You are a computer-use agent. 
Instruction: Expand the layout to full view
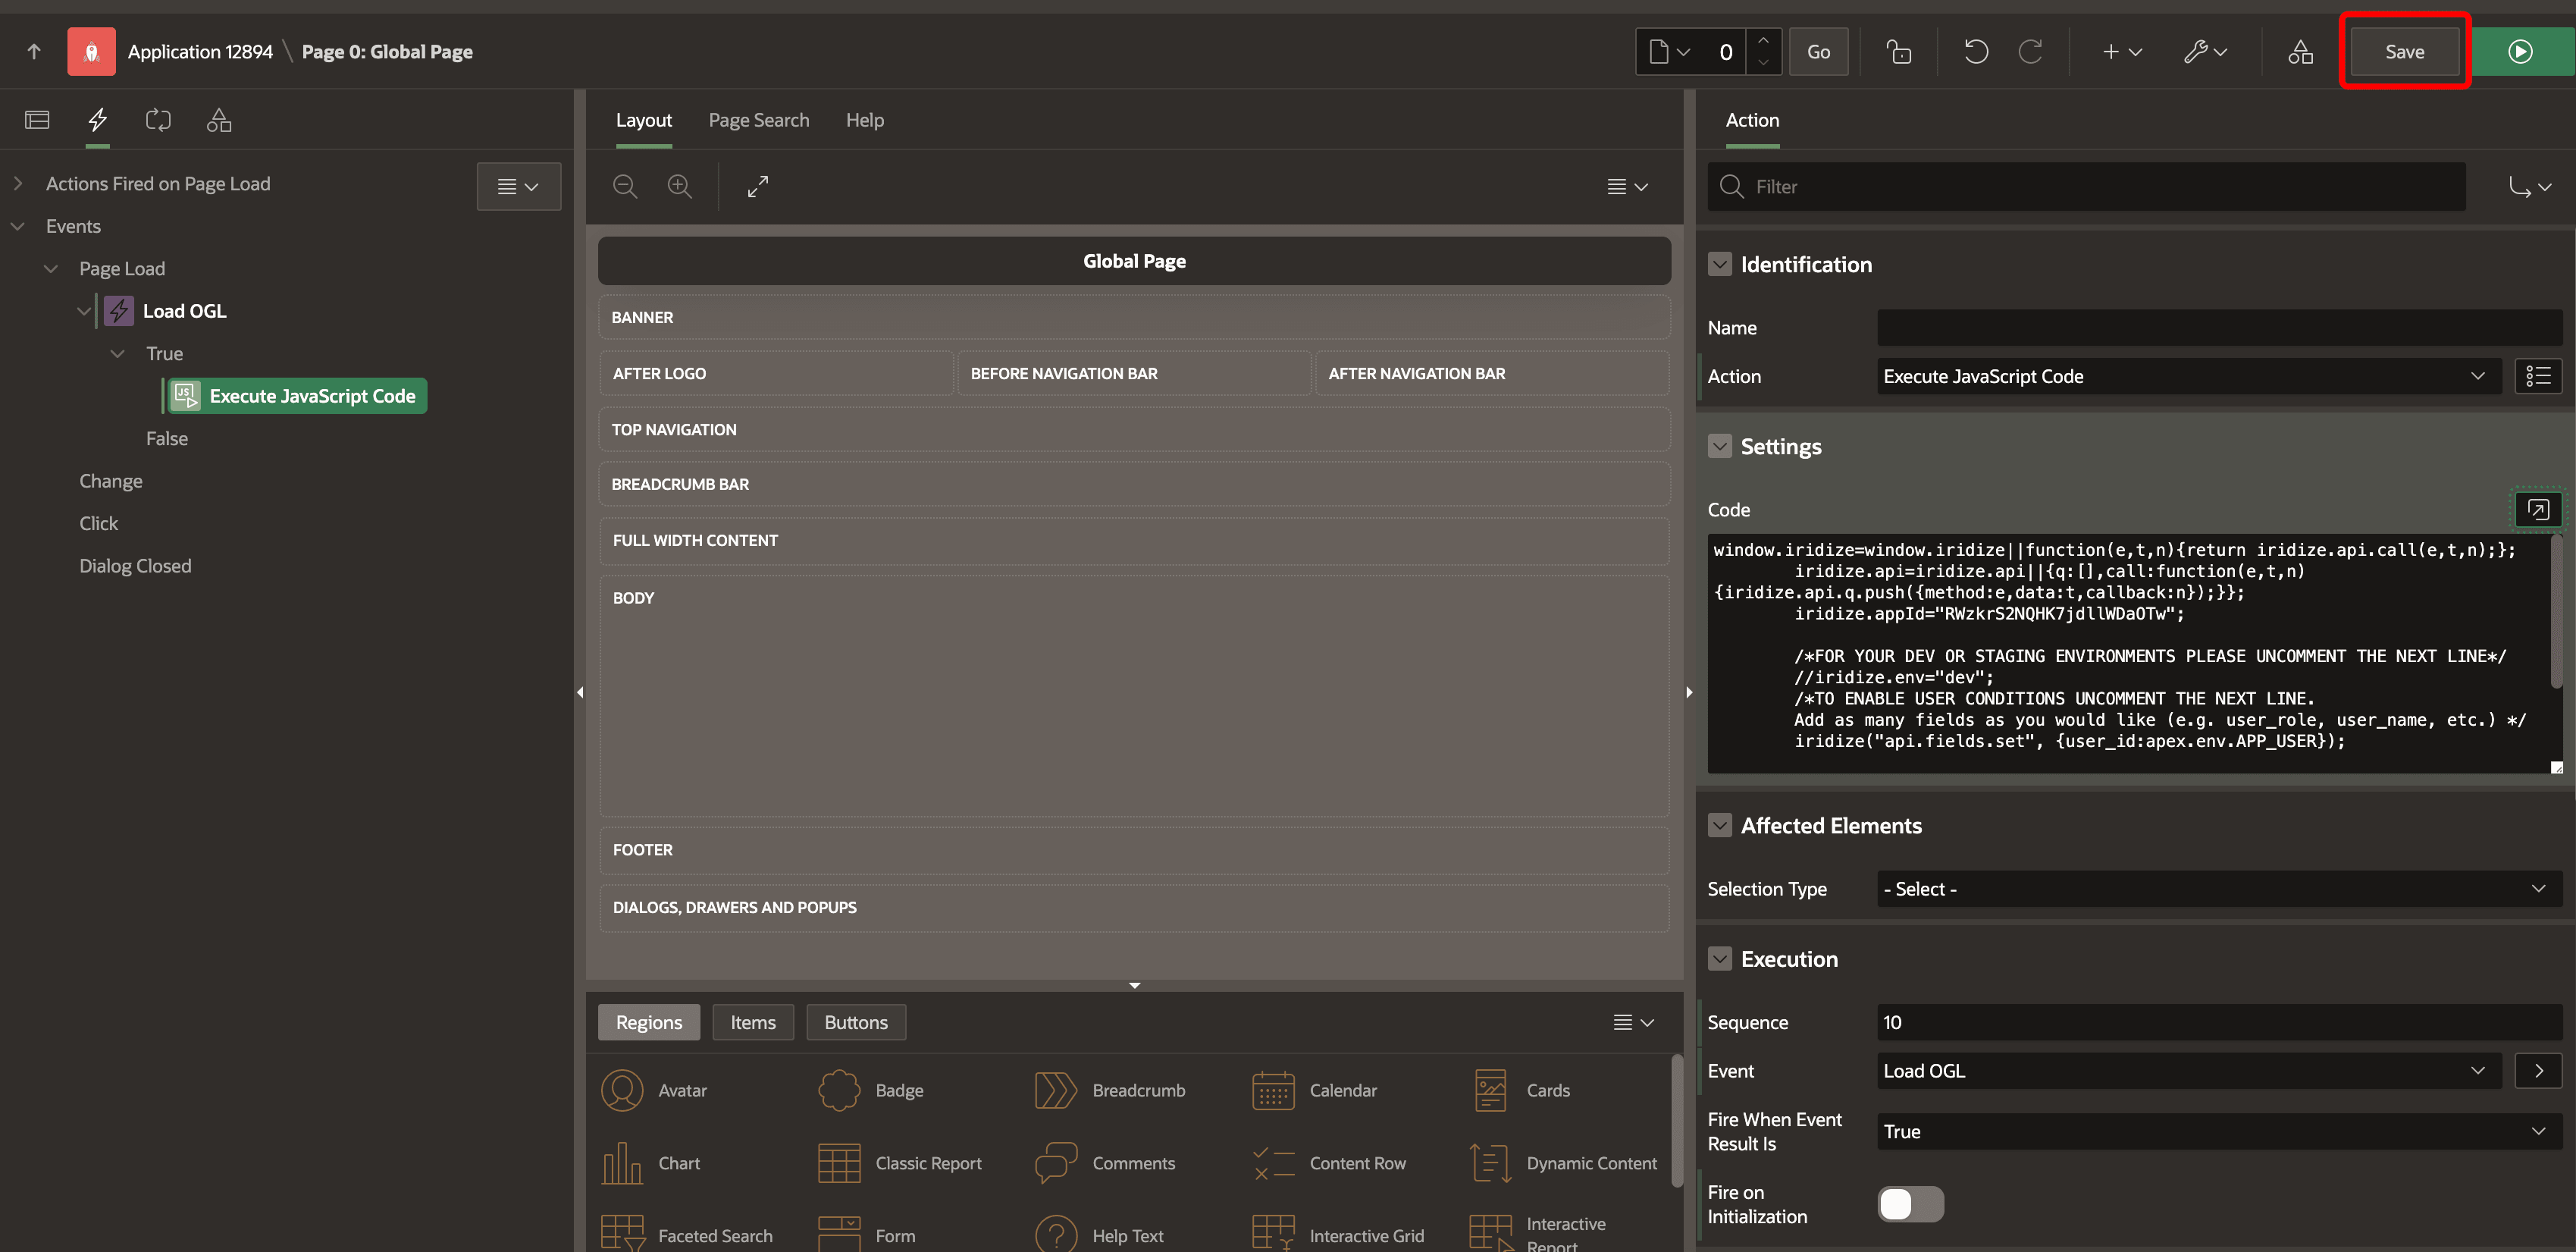pyautogui.click(x=757, y=186)
